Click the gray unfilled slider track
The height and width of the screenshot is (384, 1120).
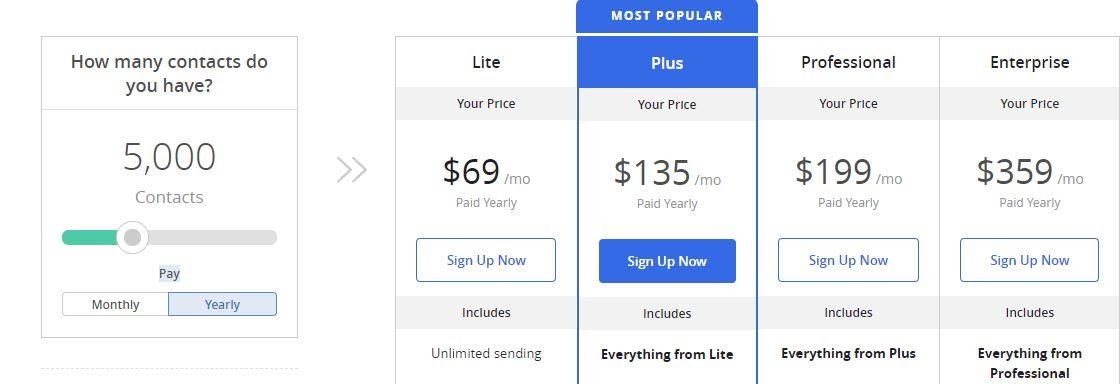212,238
